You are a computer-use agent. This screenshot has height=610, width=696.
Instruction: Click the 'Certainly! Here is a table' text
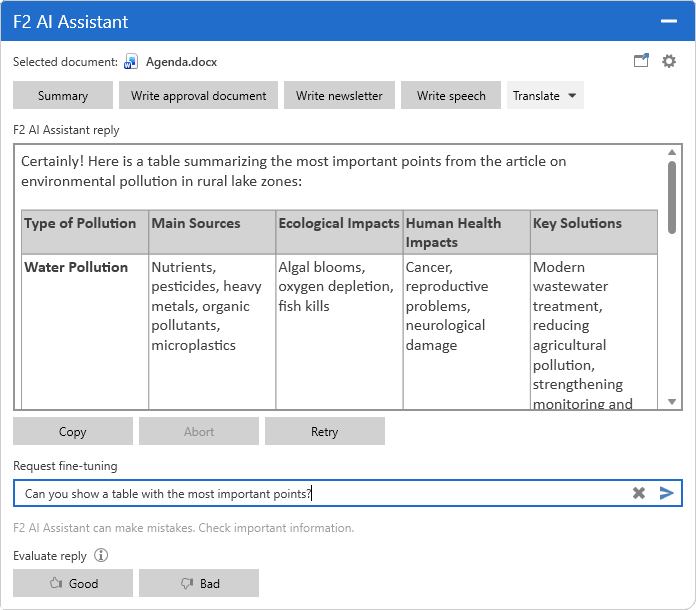pyautogui.click(x=294, y=171)
